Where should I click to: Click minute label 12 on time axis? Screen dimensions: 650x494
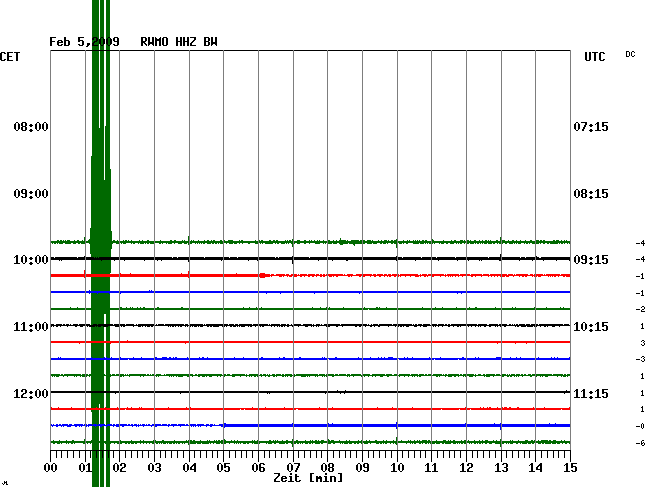coord(466,467)
